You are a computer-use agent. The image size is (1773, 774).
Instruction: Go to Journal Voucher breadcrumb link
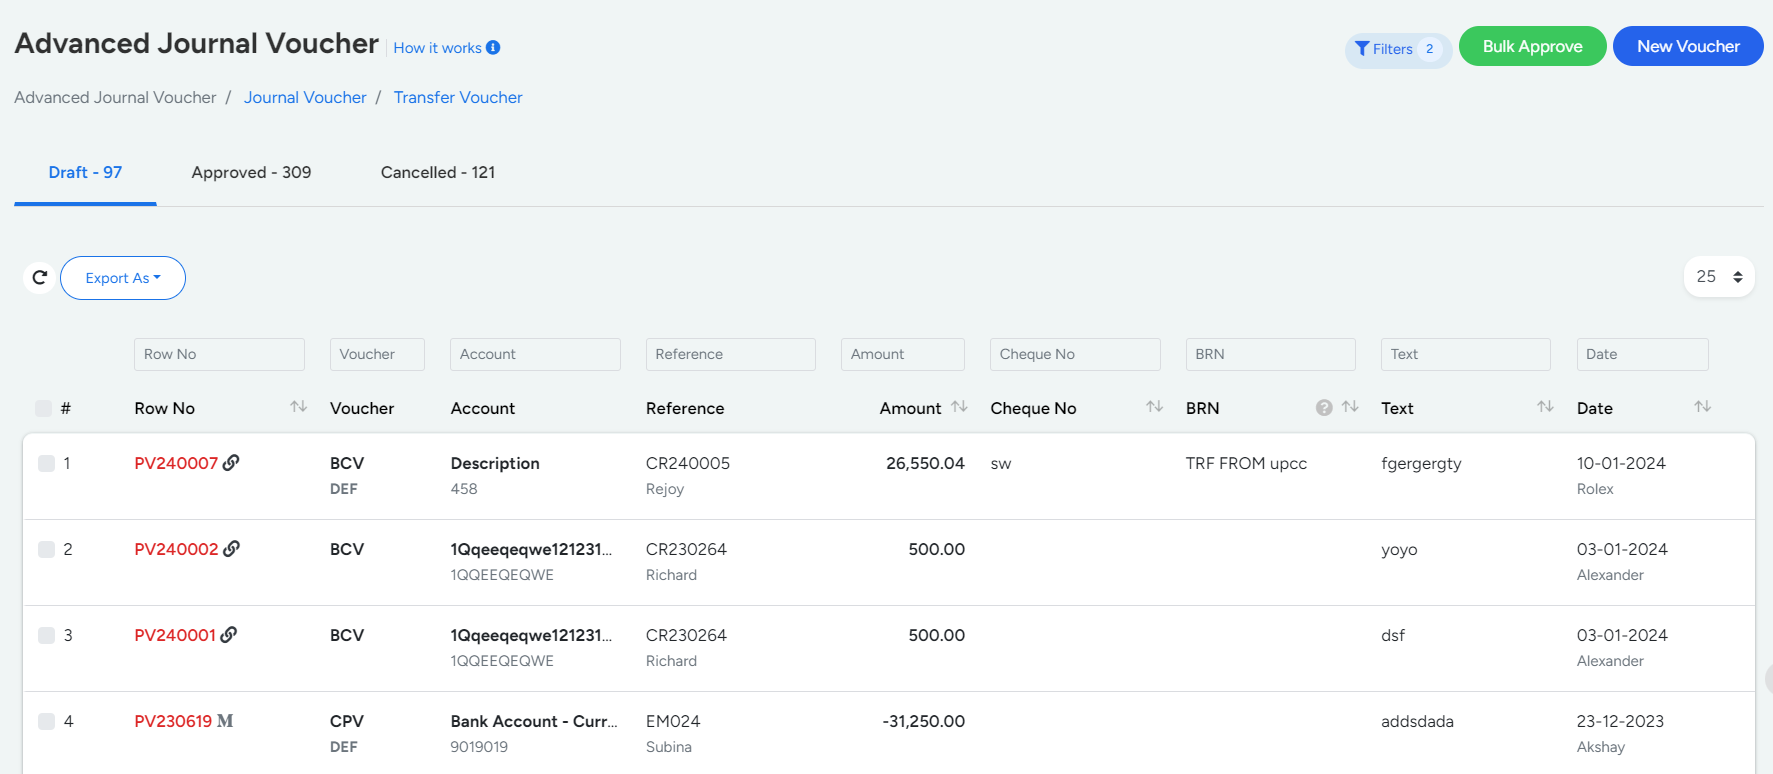pos(305,97)
